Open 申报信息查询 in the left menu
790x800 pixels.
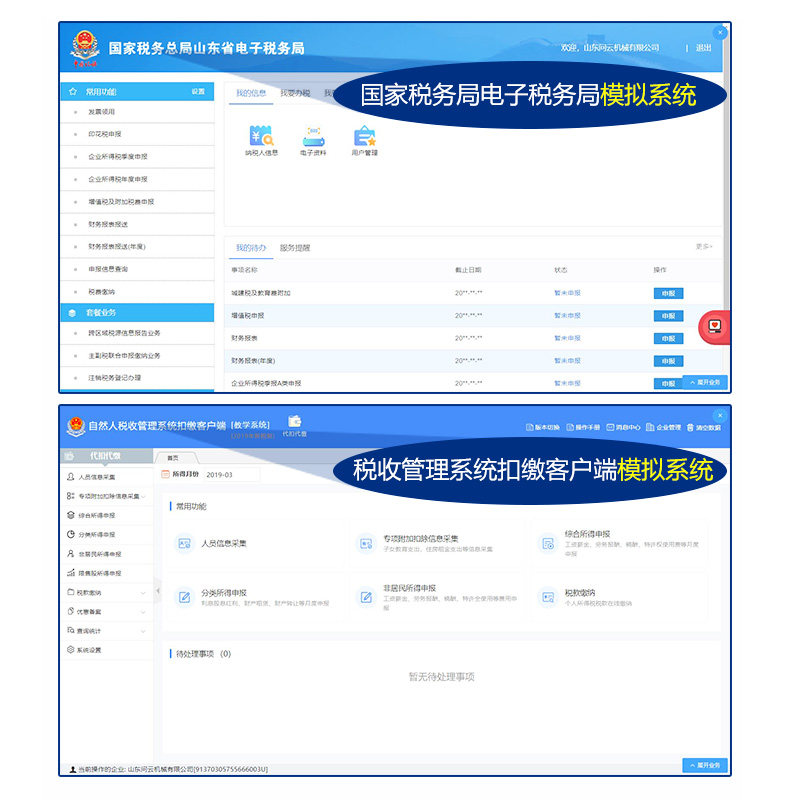point(137,269)
